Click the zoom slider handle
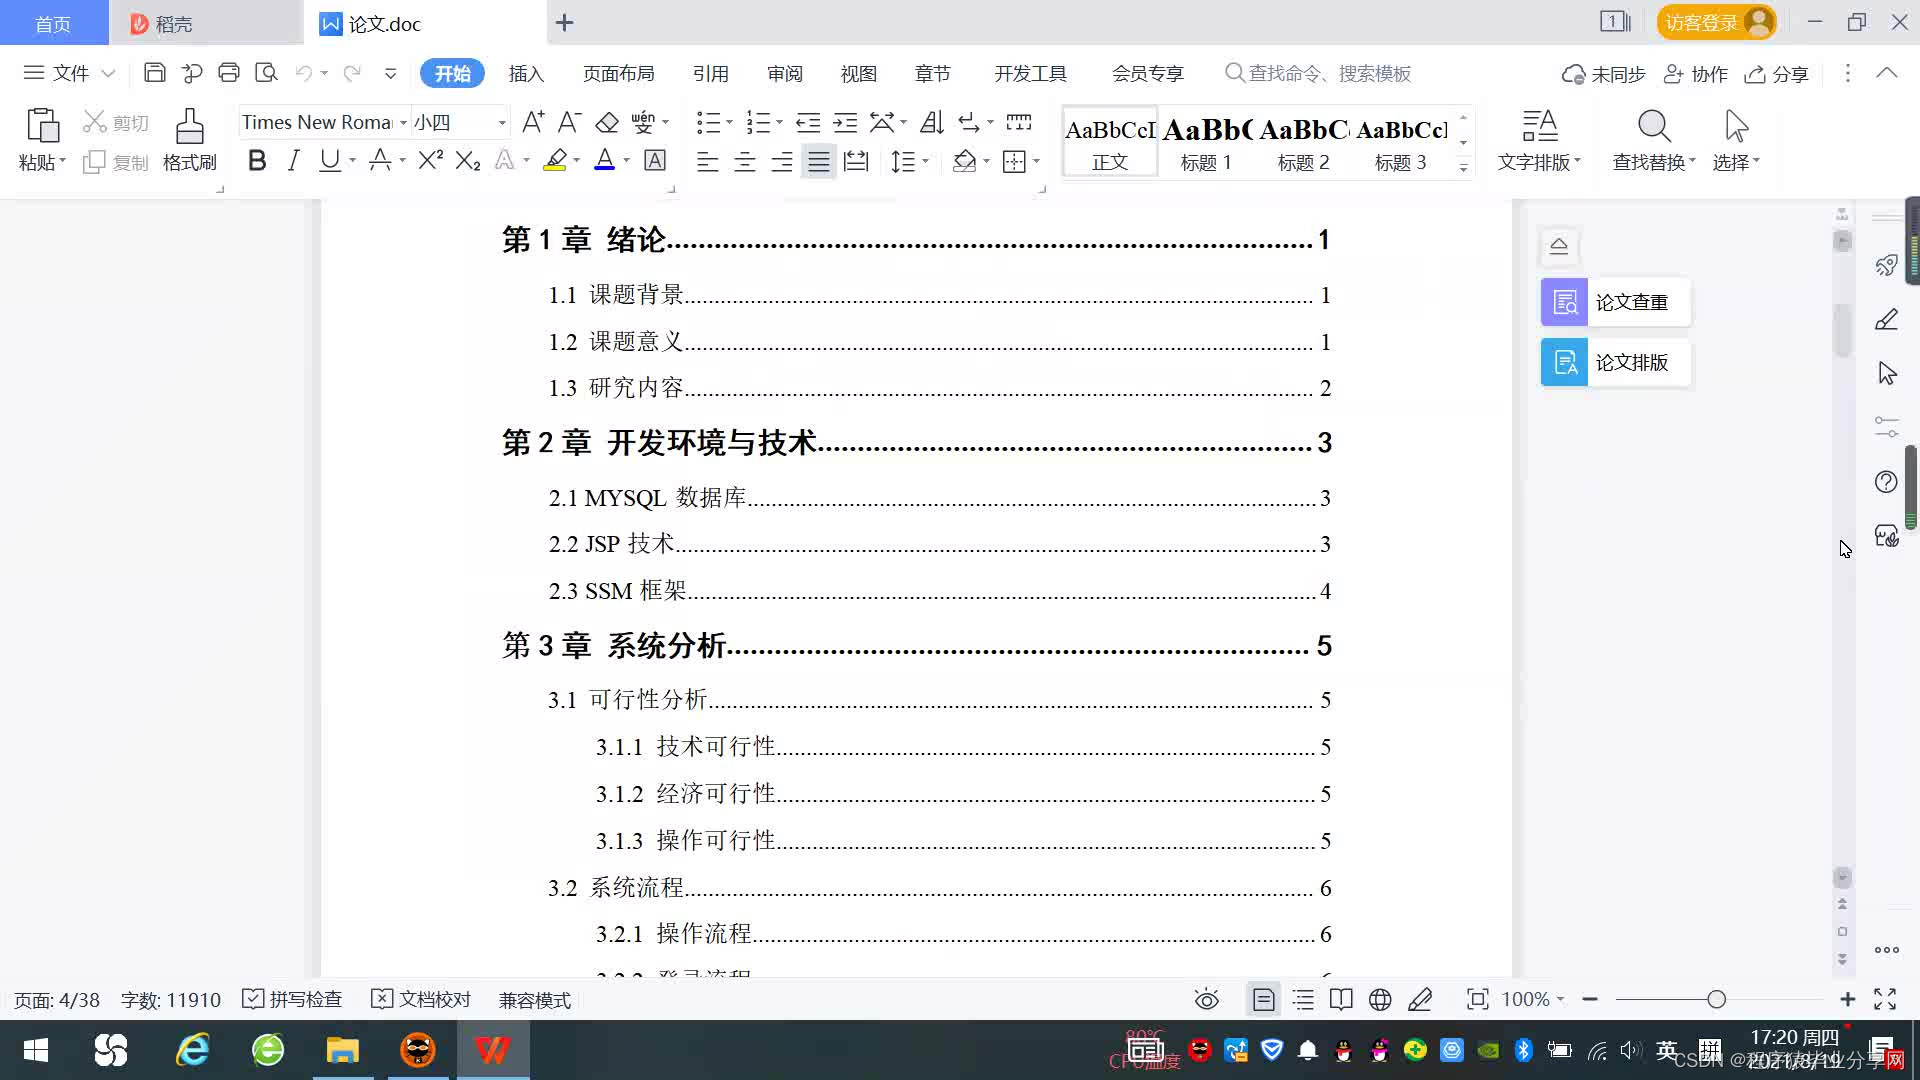 tap(1717, 1000)
